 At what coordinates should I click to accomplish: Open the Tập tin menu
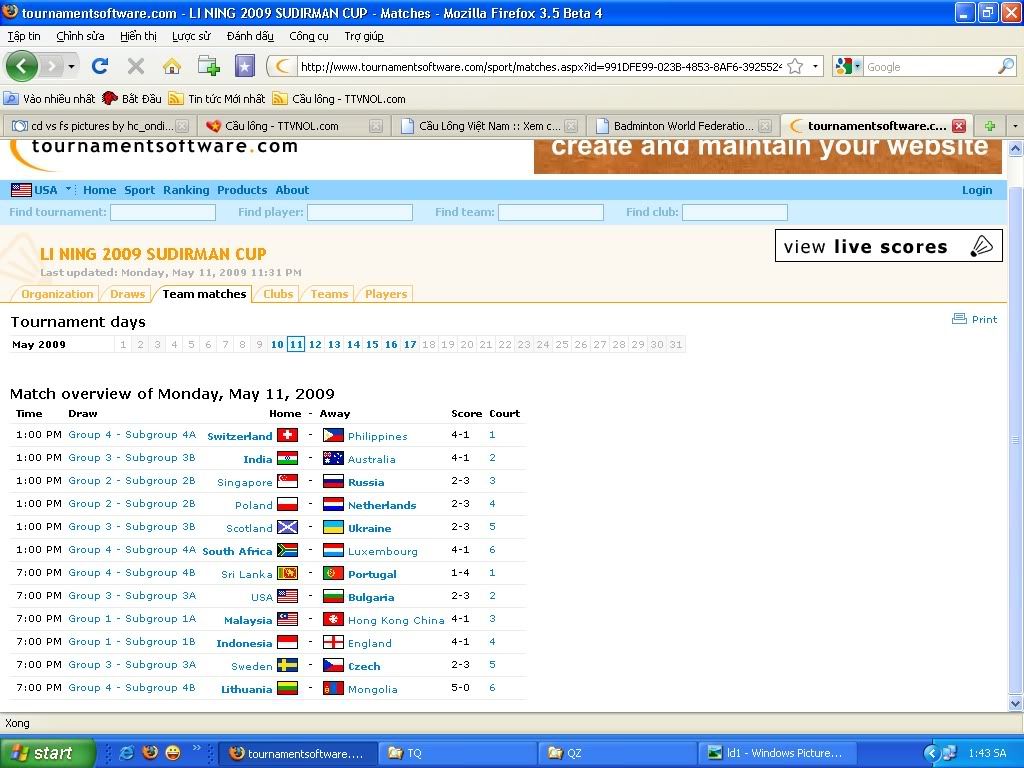tap(24, 37)
